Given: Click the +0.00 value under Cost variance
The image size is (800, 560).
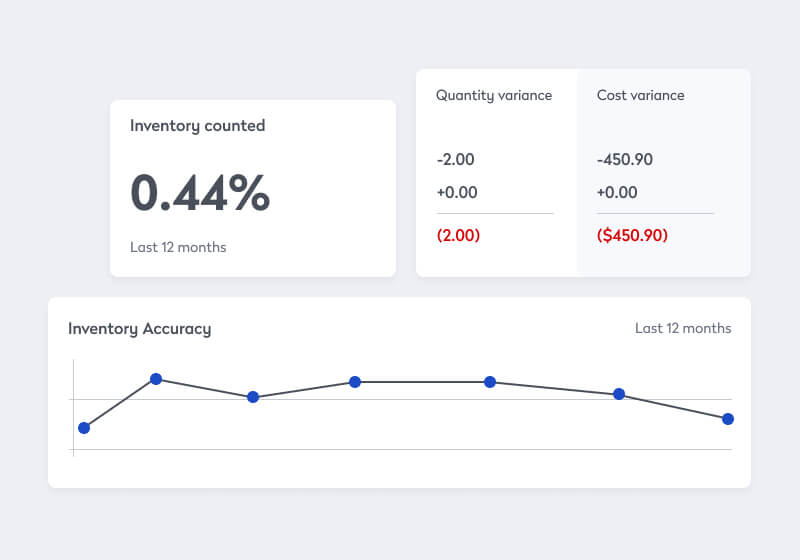Looking at the screenshot, I should click(x=617, y=193).
